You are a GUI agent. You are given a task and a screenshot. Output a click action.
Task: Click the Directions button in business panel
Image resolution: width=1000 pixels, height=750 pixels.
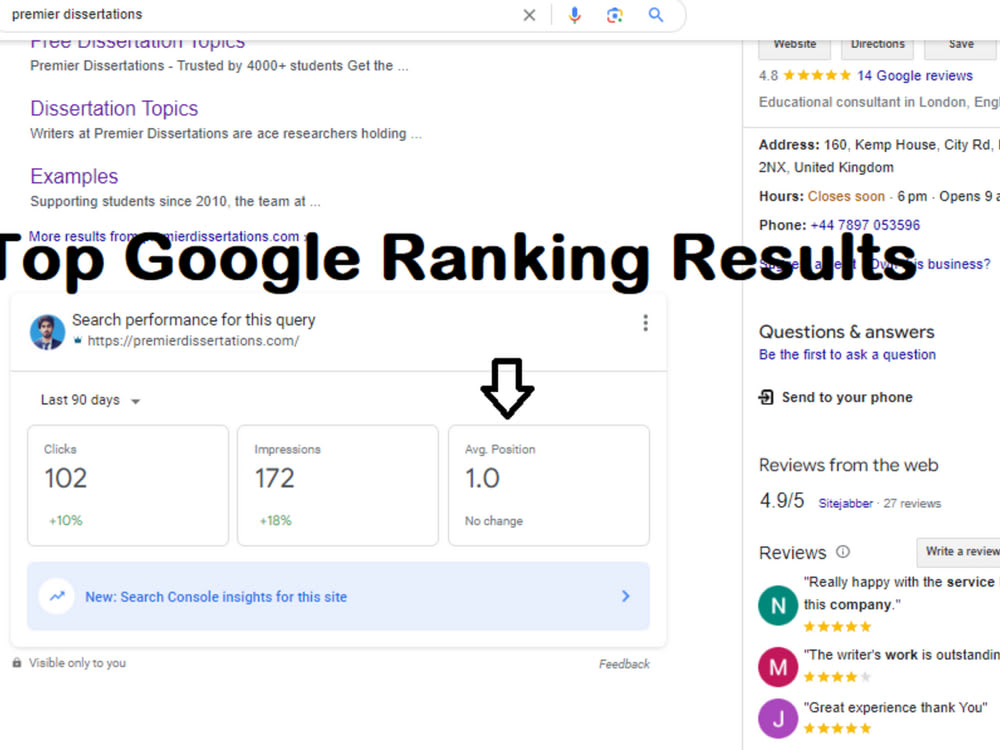[878, 46]
